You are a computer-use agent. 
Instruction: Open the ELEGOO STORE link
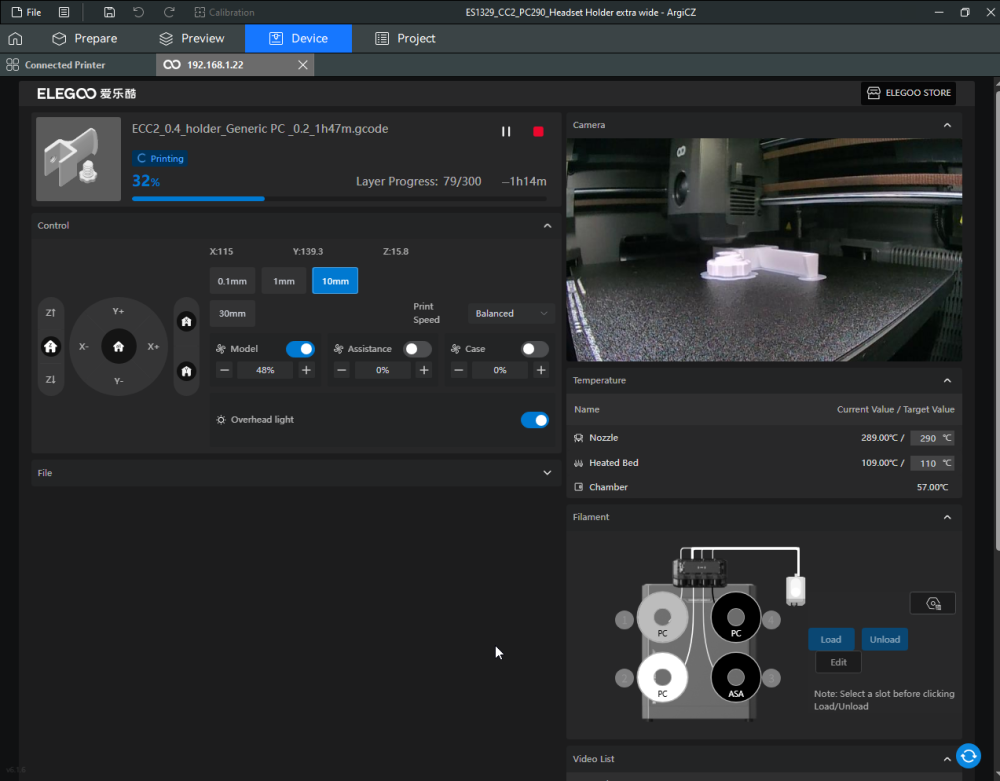pyautogui.click(x=908, y=93)
